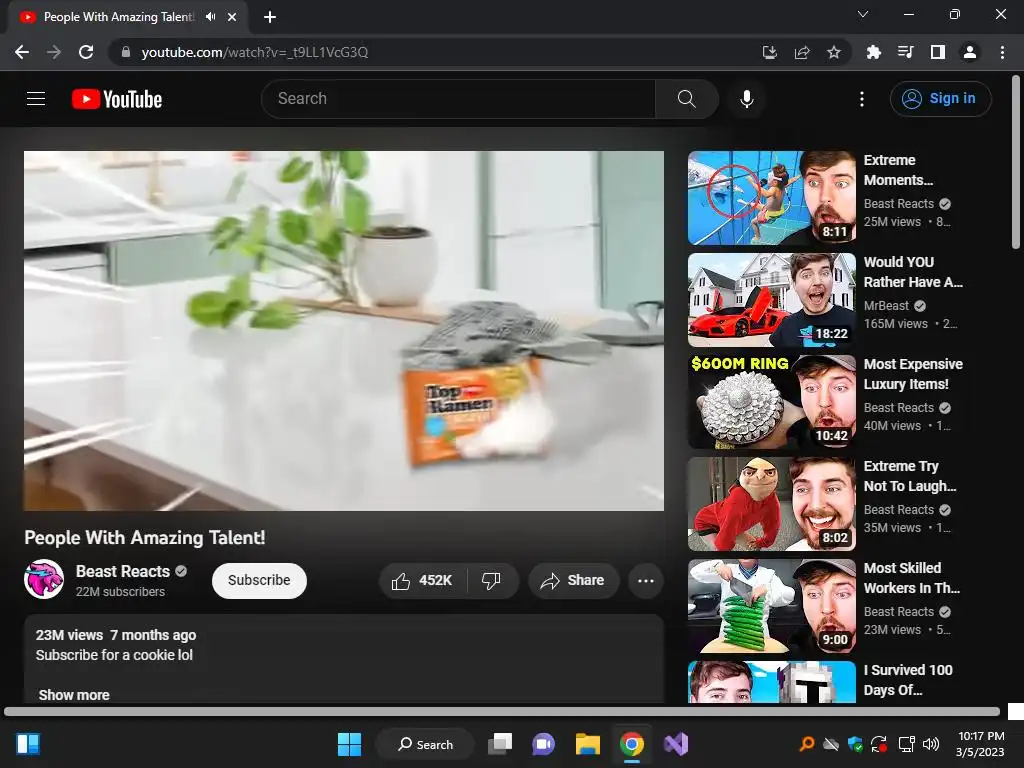
Task: Open volume control in system tray
Action: pos(931,744)
